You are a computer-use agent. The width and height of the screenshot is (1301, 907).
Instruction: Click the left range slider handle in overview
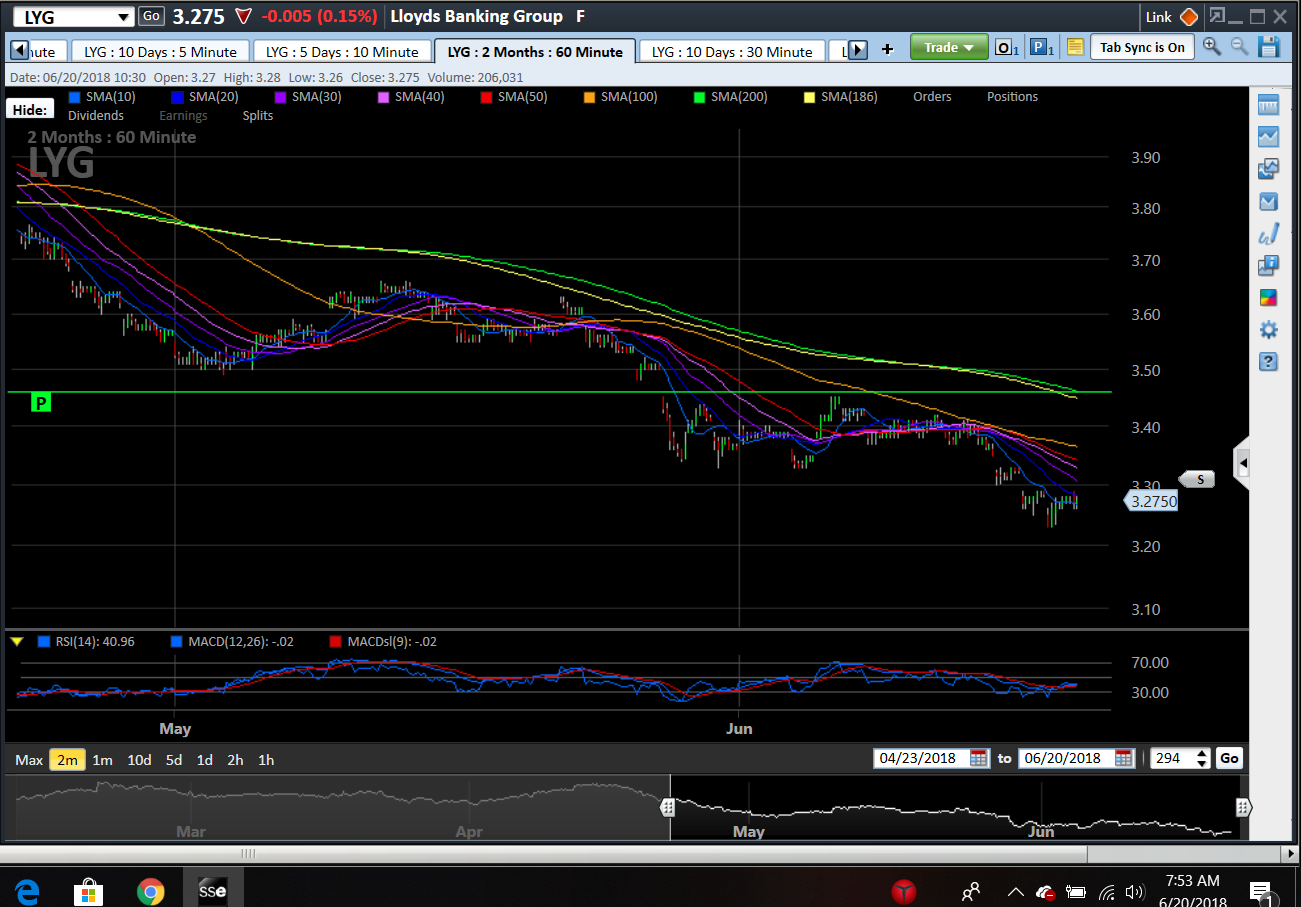(668, 806)
